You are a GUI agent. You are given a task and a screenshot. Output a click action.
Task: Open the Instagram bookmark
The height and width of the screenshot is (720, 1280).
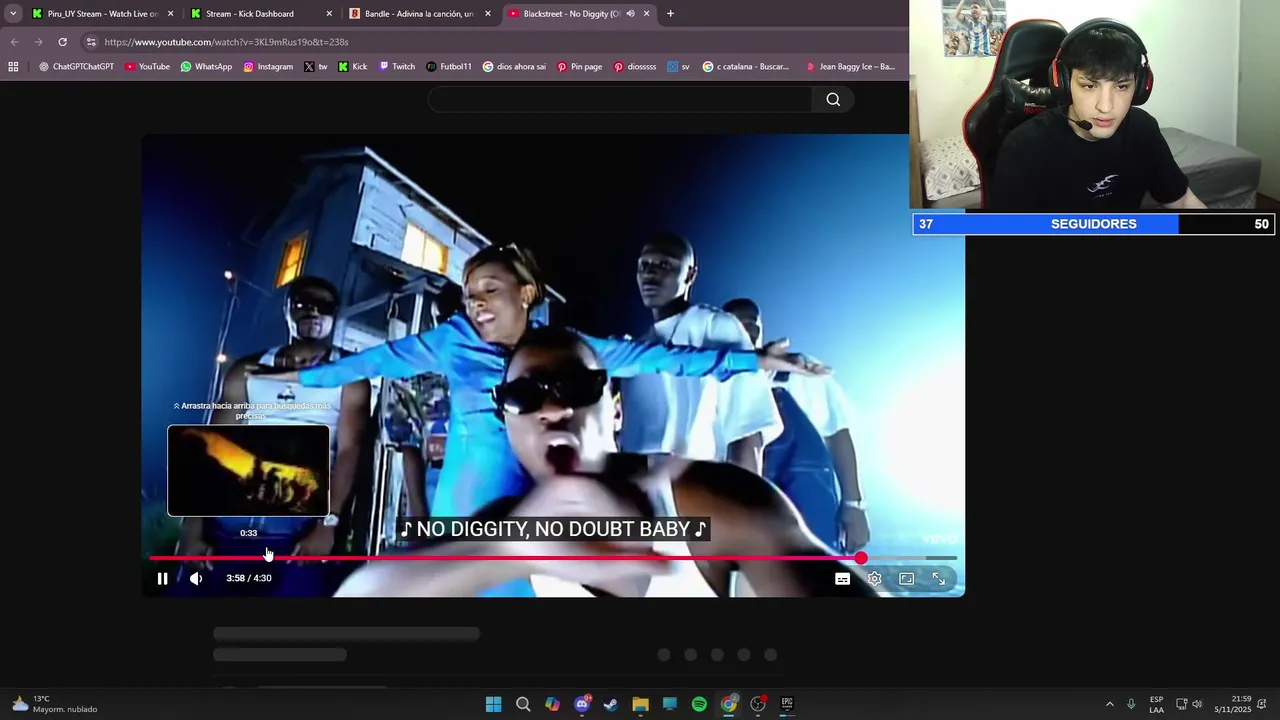[x=268, y=67]
